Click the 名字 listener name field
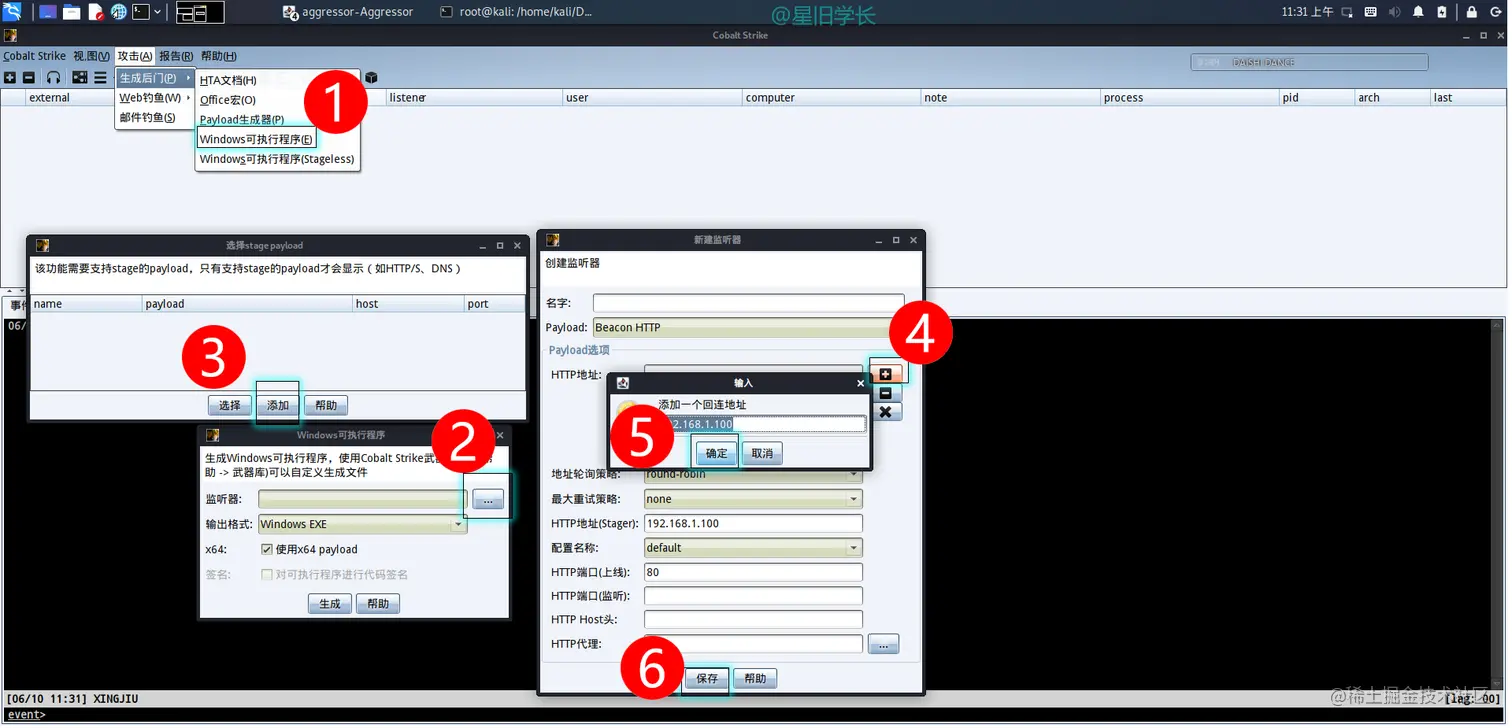The width and height of the screenshot is (1512, 728). (x=748, y=302)
